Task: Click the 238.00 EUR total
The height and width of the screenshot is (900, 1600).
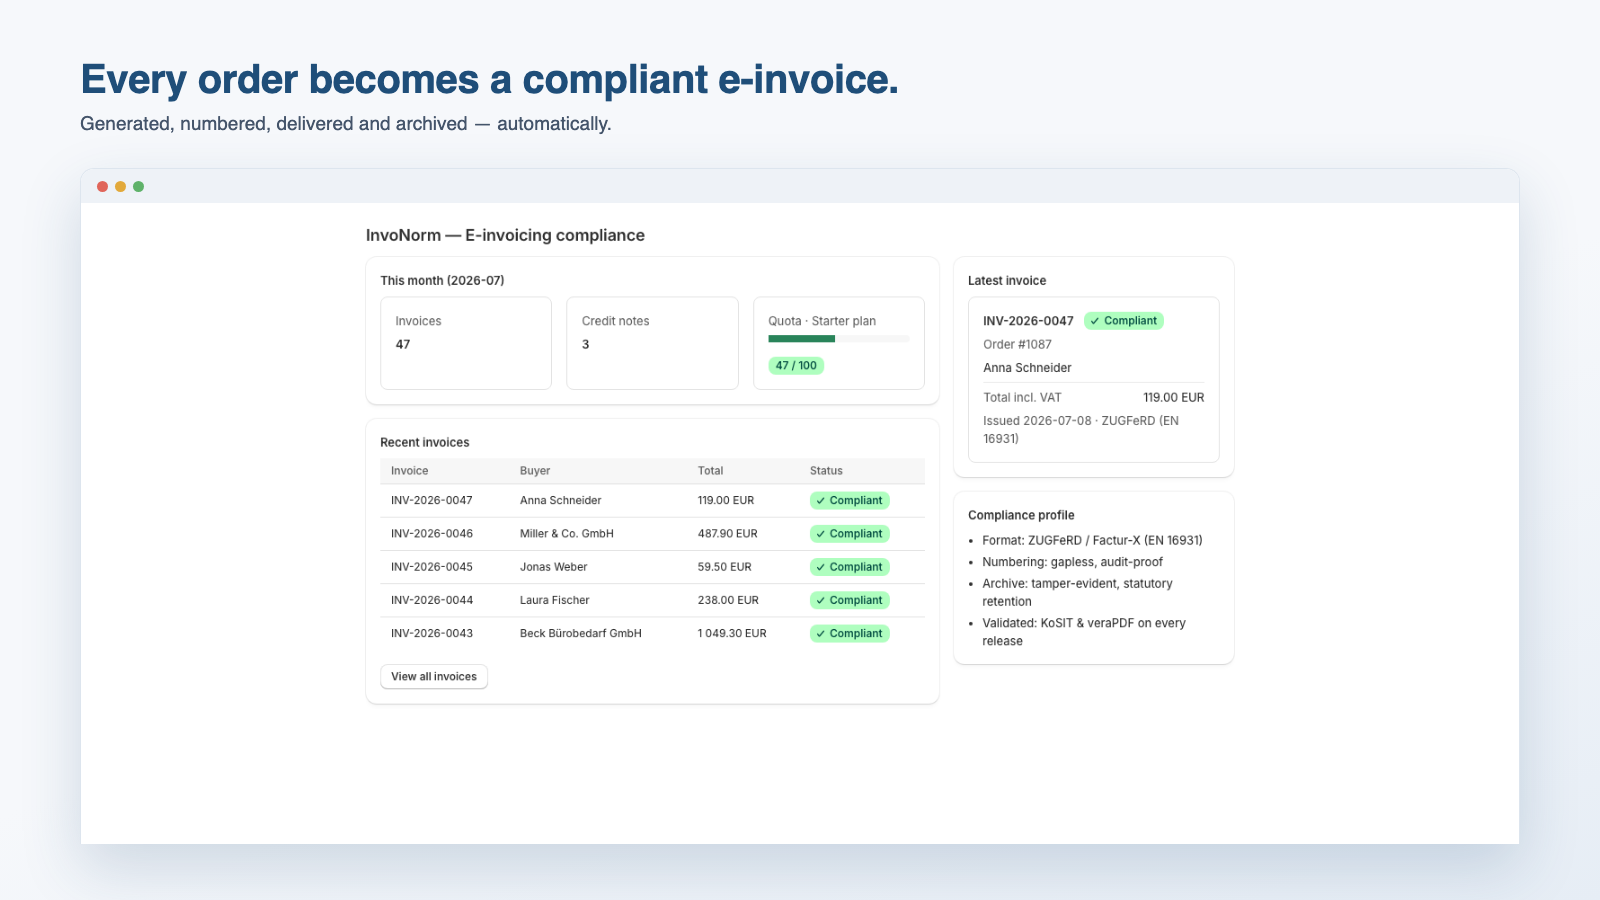Action: 728,601
